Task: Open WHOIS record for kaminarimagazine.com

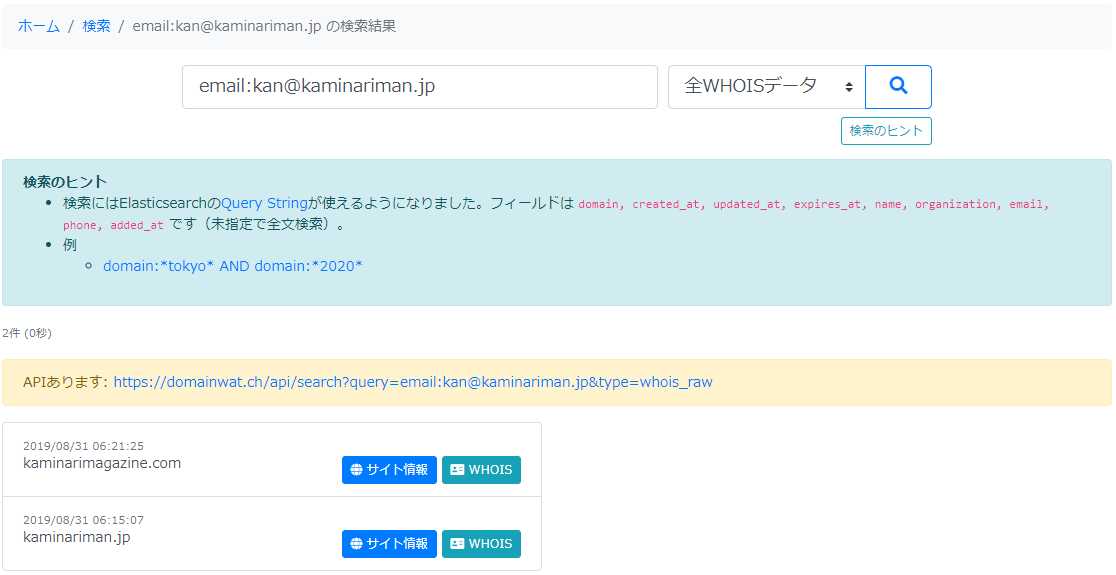Action: (481, 470)
